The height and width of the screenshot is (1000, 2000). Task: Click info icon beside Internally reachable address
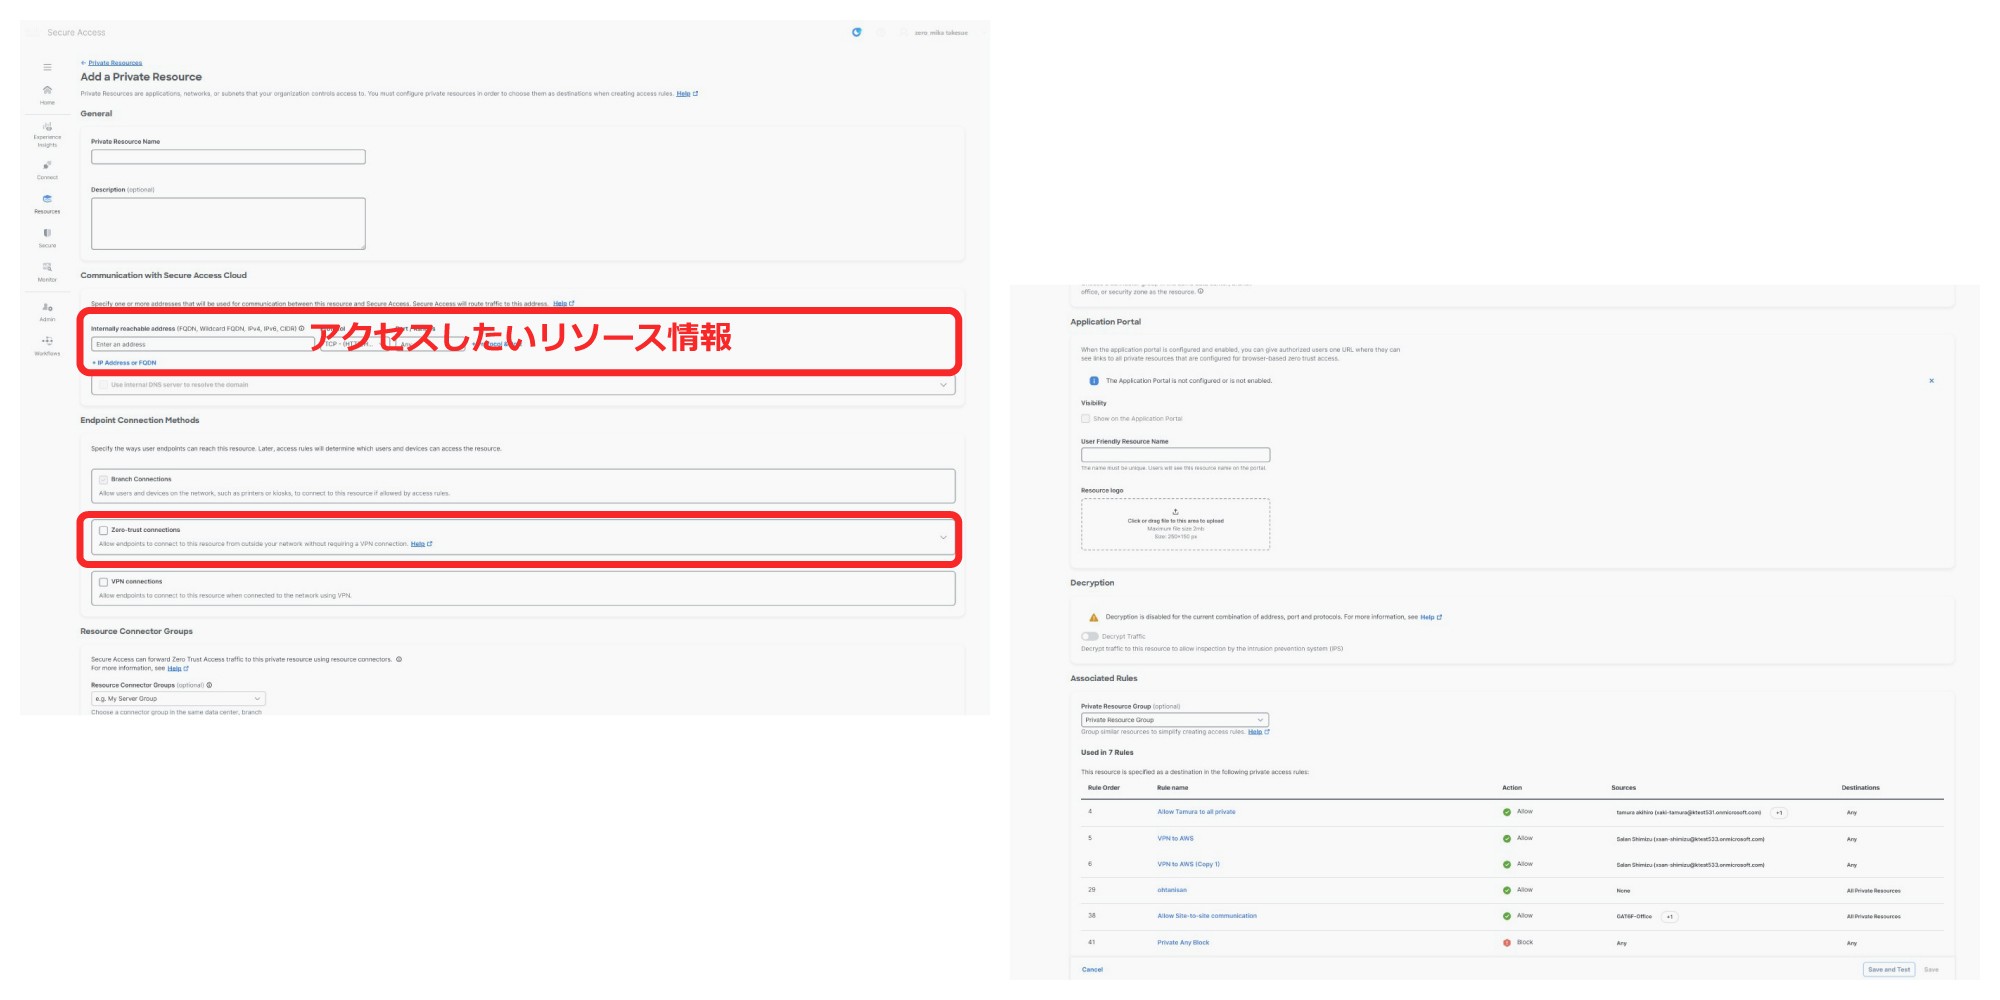tap(301, 328)
